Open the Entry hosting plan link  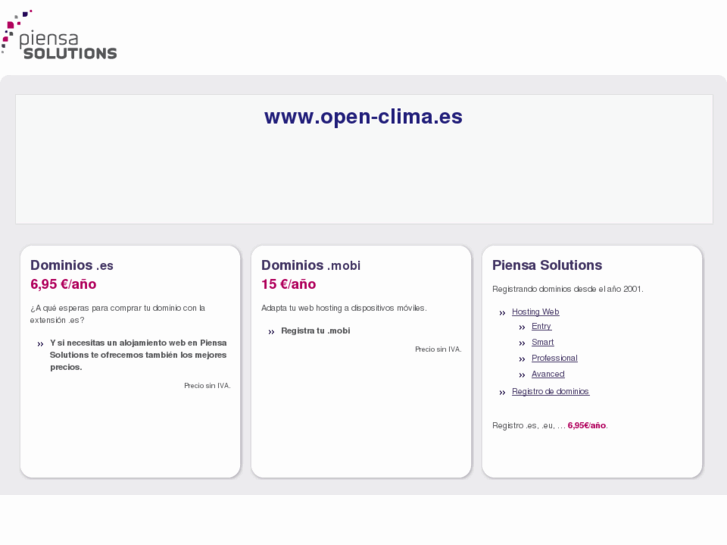click(541, 327)
